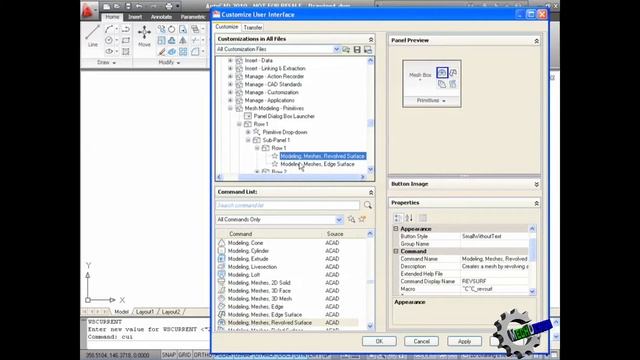Open the All Commands Only filter dropdown

[x=339, y=220]
